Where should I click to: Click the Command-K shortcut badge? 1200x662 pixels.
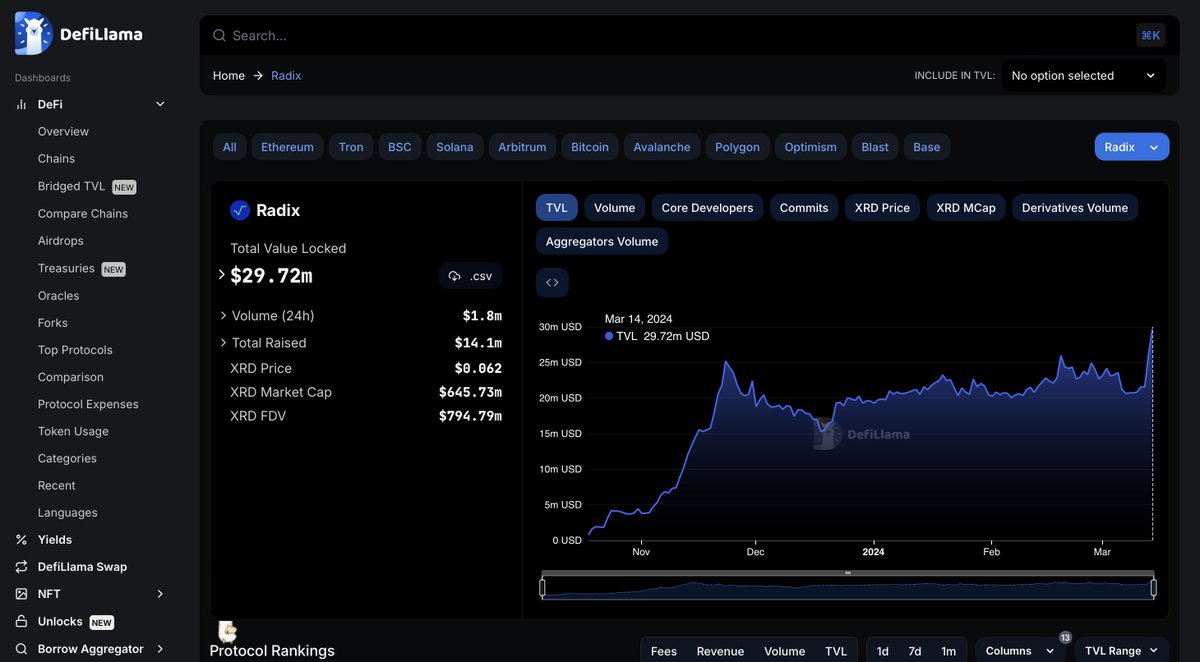1151,35
